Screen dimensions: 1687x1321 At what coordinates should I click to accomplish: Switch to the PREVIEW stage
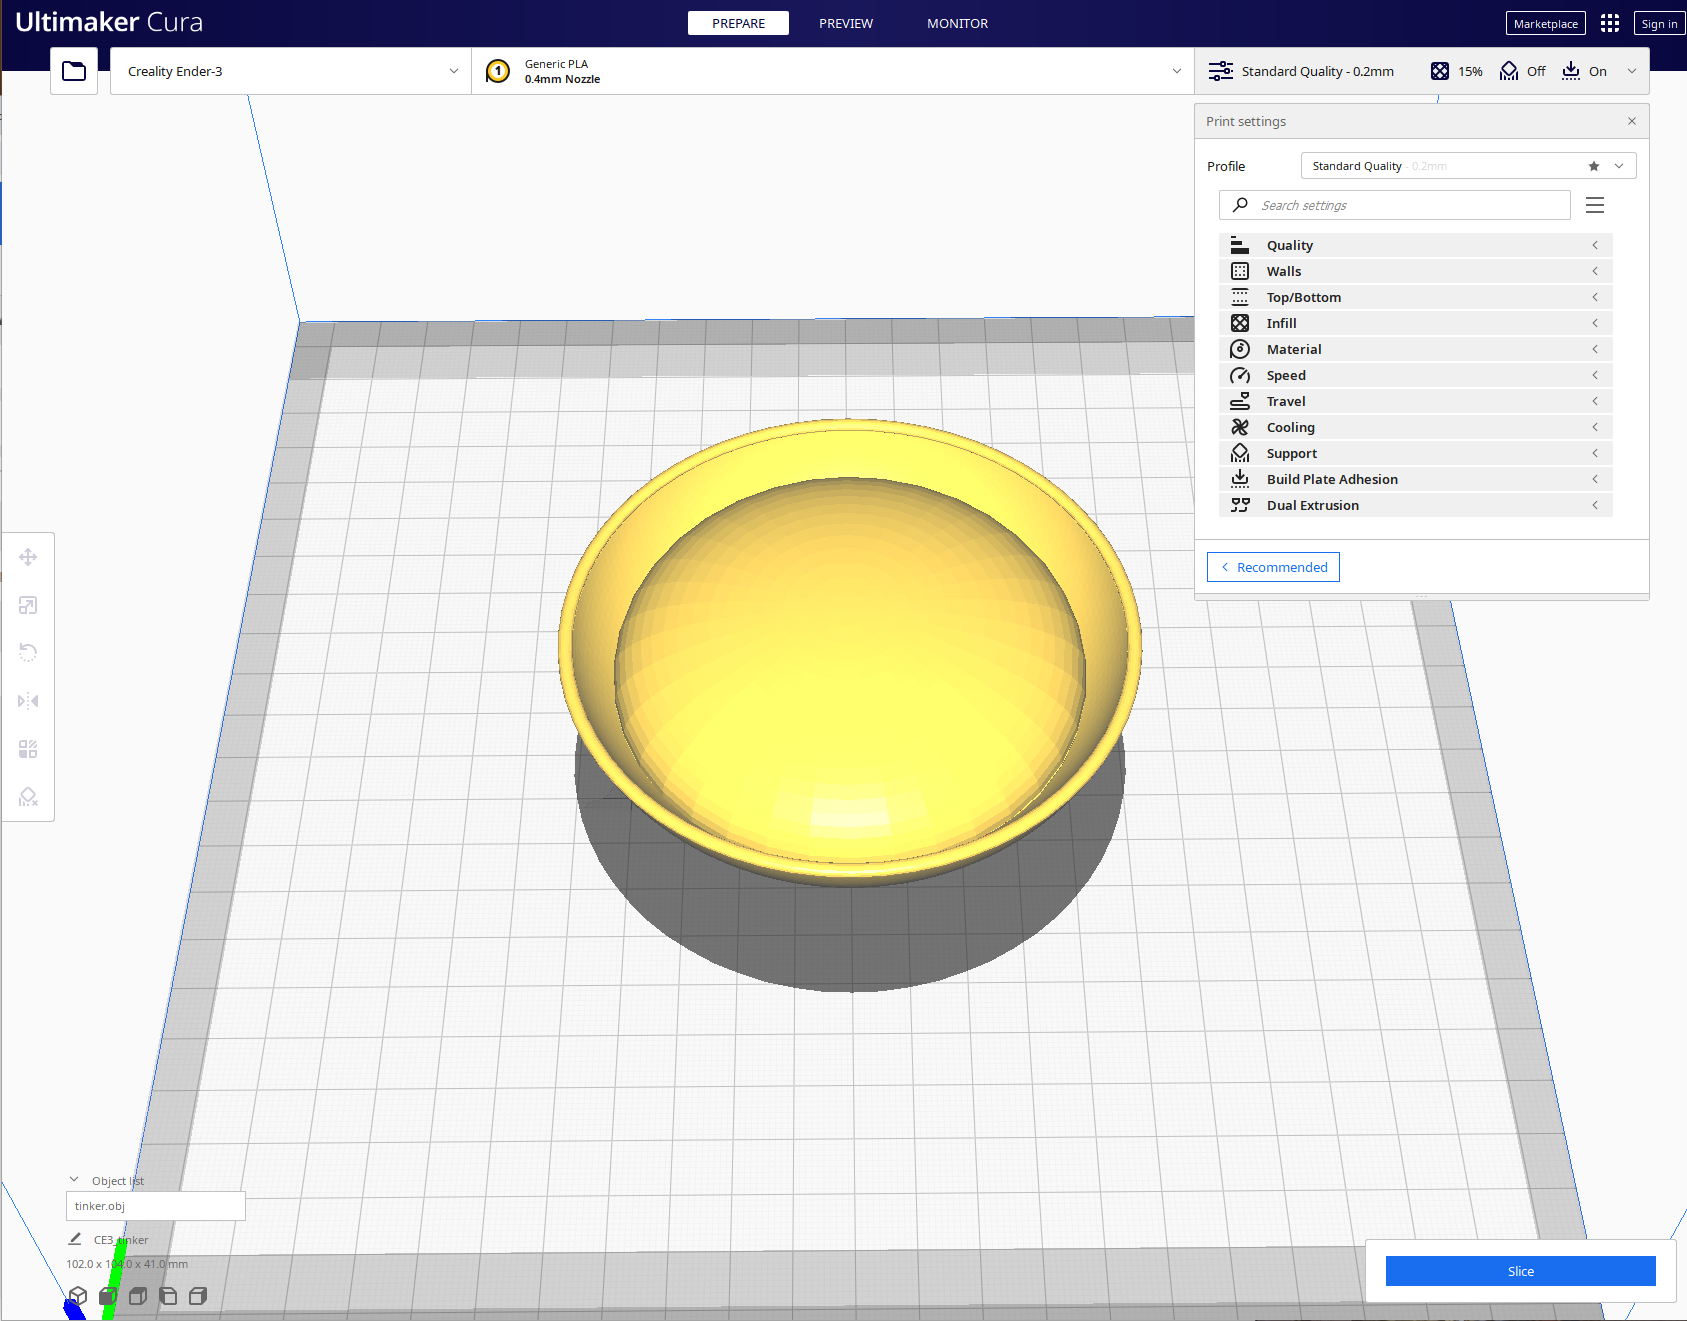846,23
